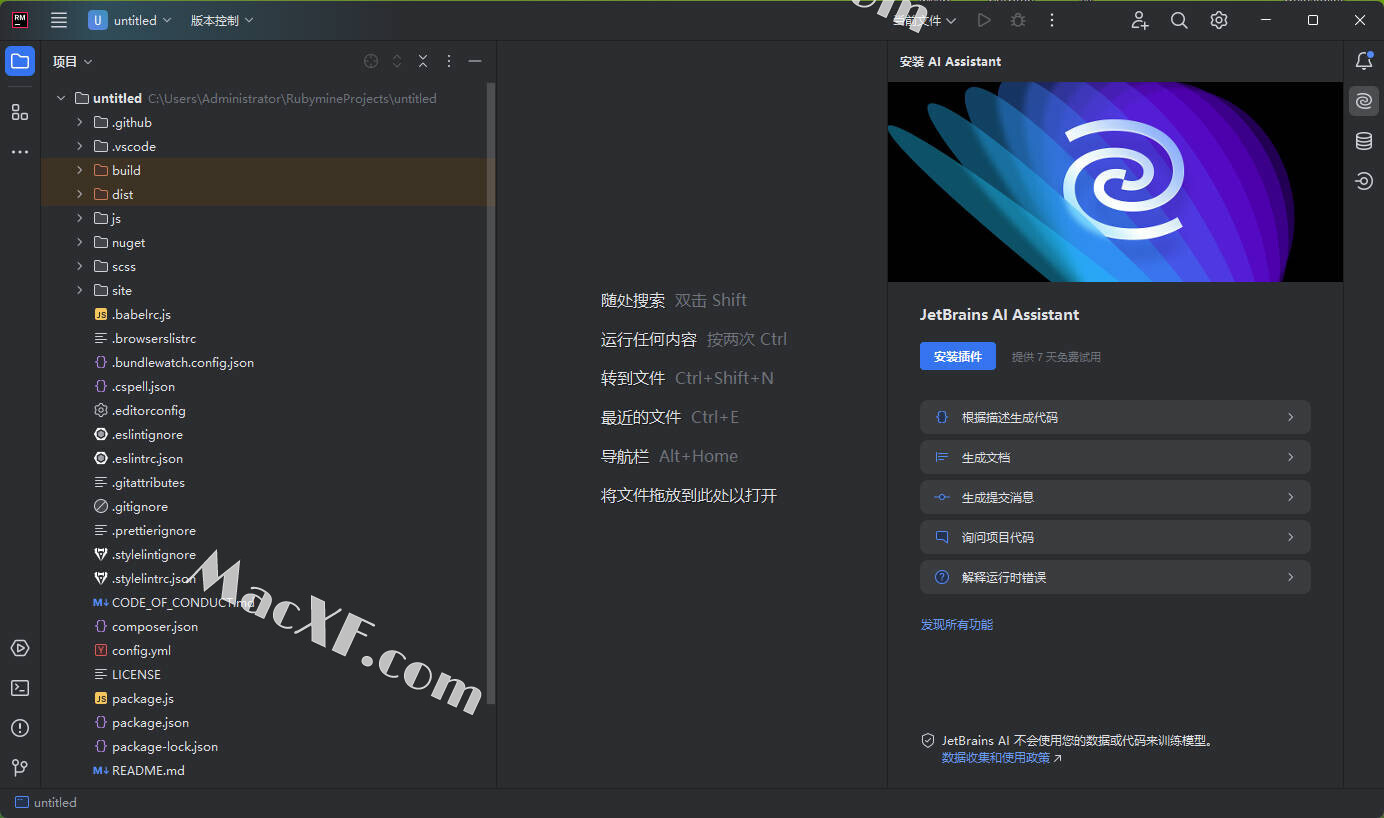
Task: Click 安装插件 button
Action: tap(958, 356)
